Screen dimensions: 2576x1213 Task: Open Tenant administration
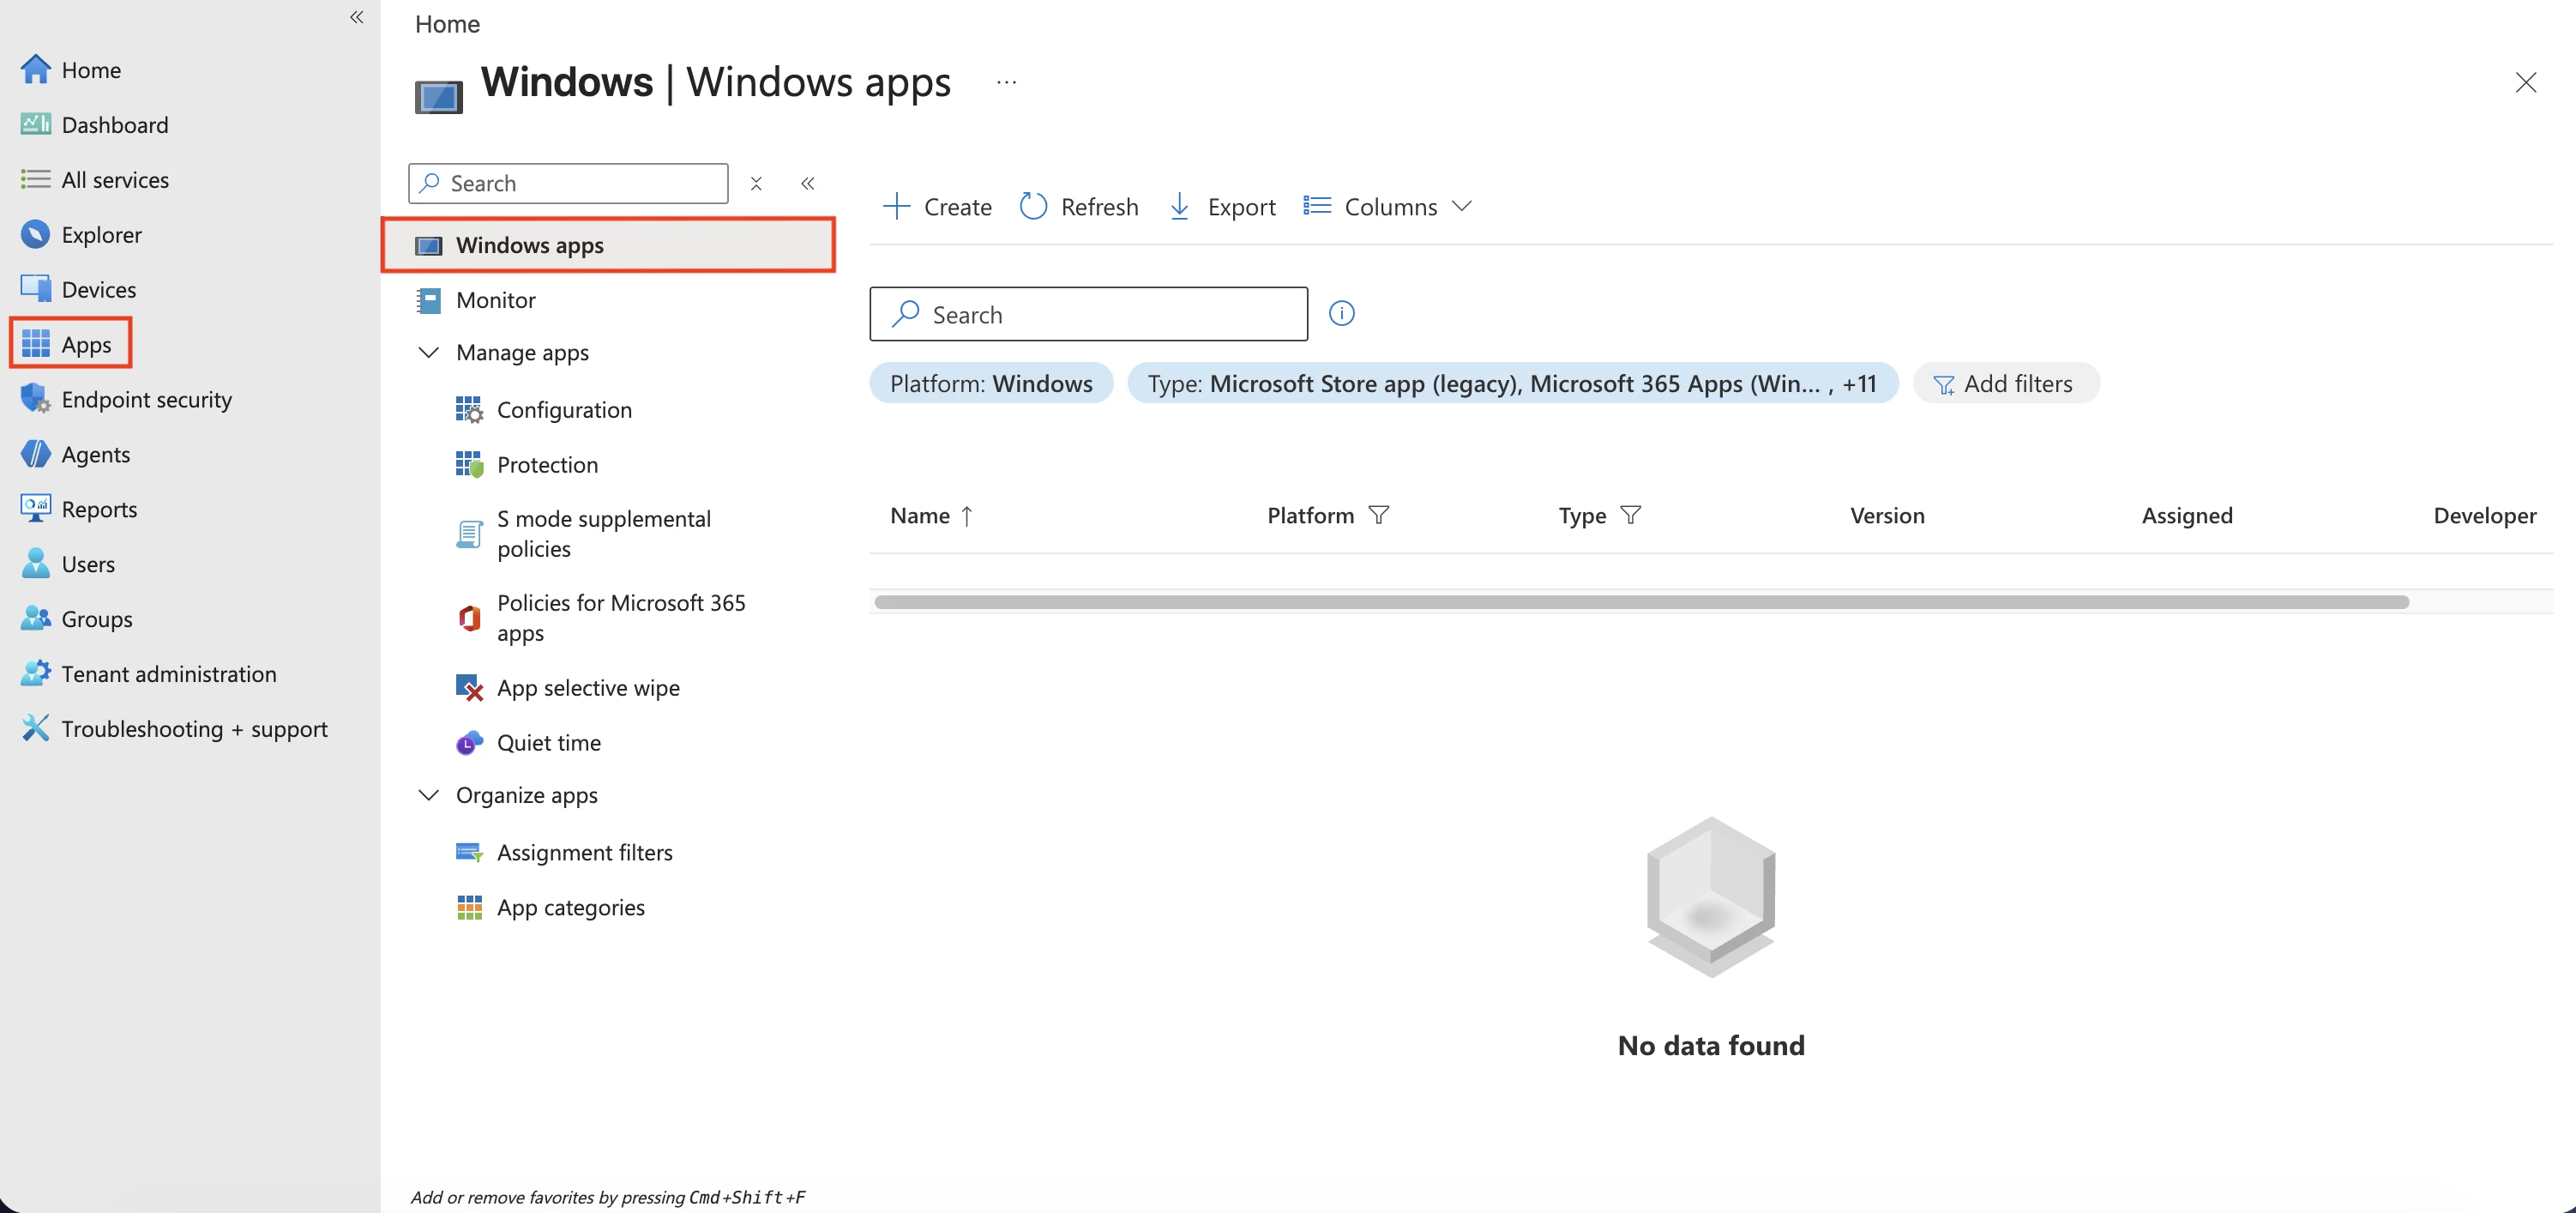[148, 674]
